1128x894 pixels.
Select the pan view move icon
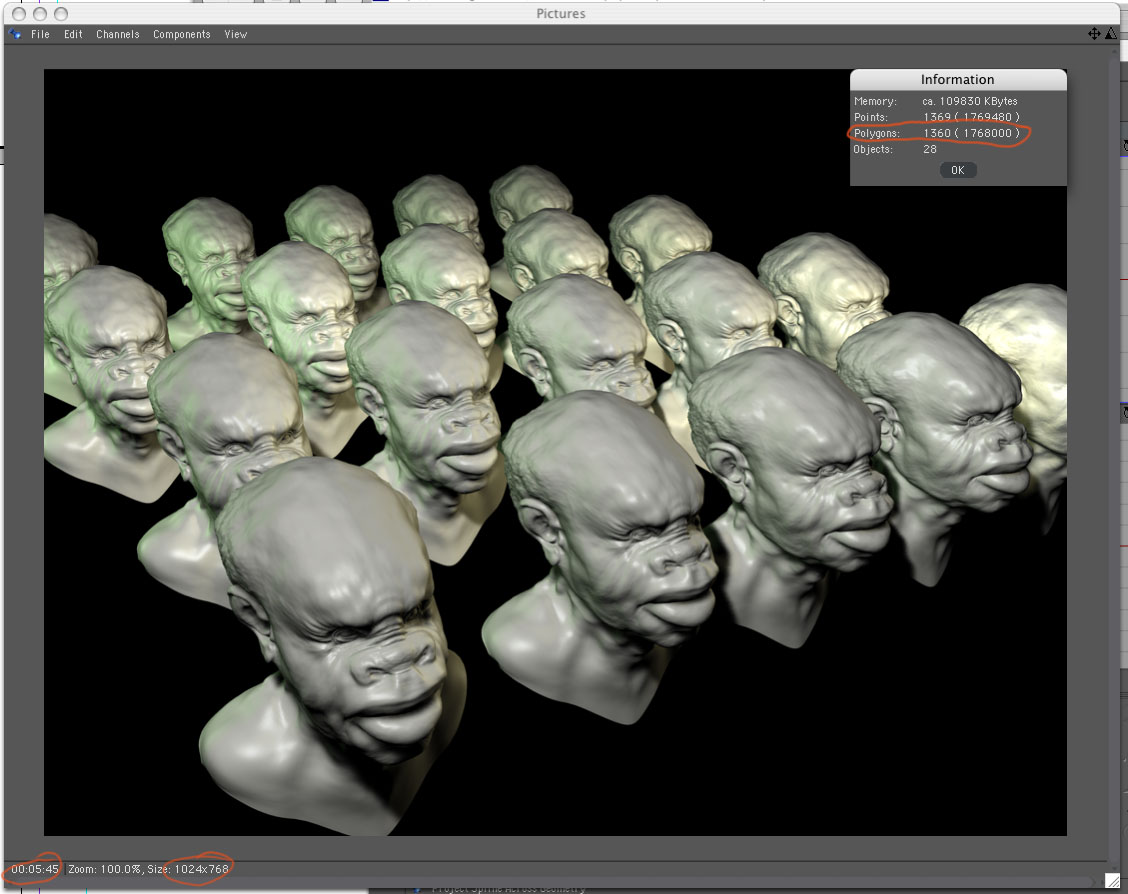point(1094,34)
